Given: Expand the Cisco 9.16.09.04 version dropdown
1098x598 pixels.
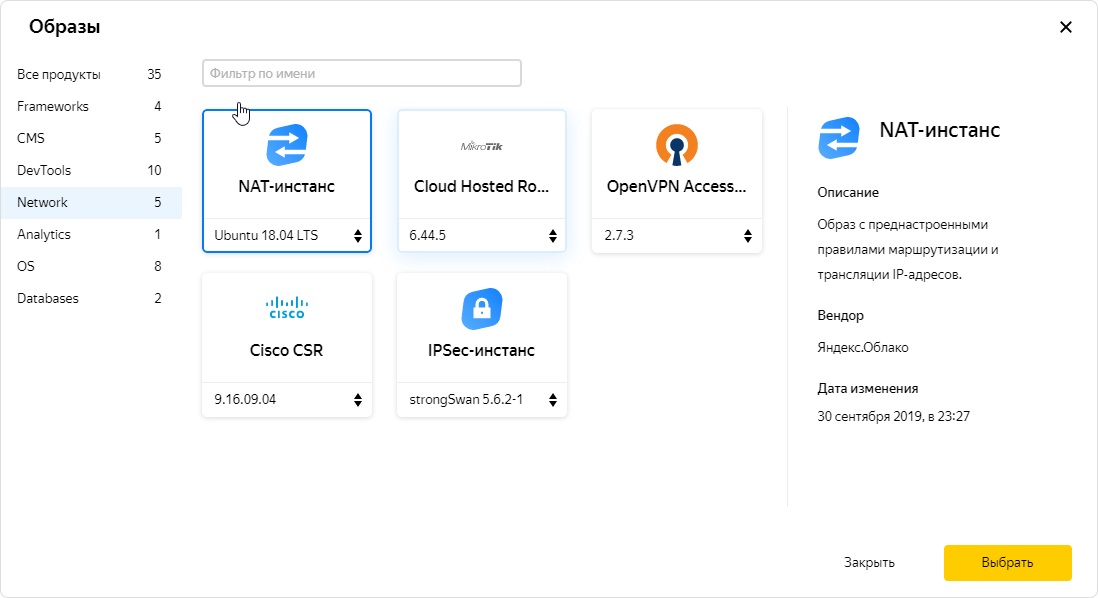Looking at the screenshot, I should [x=287, y=400].
